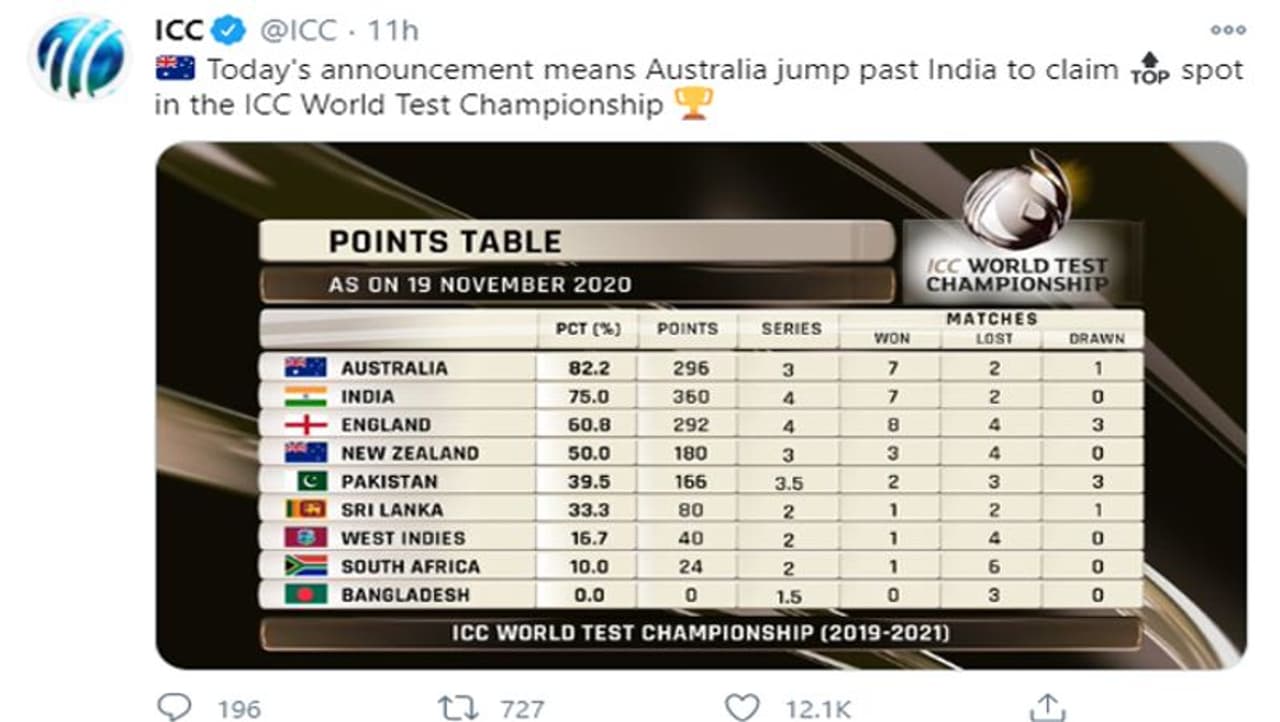Click the ICC profile avatar logo
Viewport: 1280px width, 722px height.
click(x=80, y=58)
